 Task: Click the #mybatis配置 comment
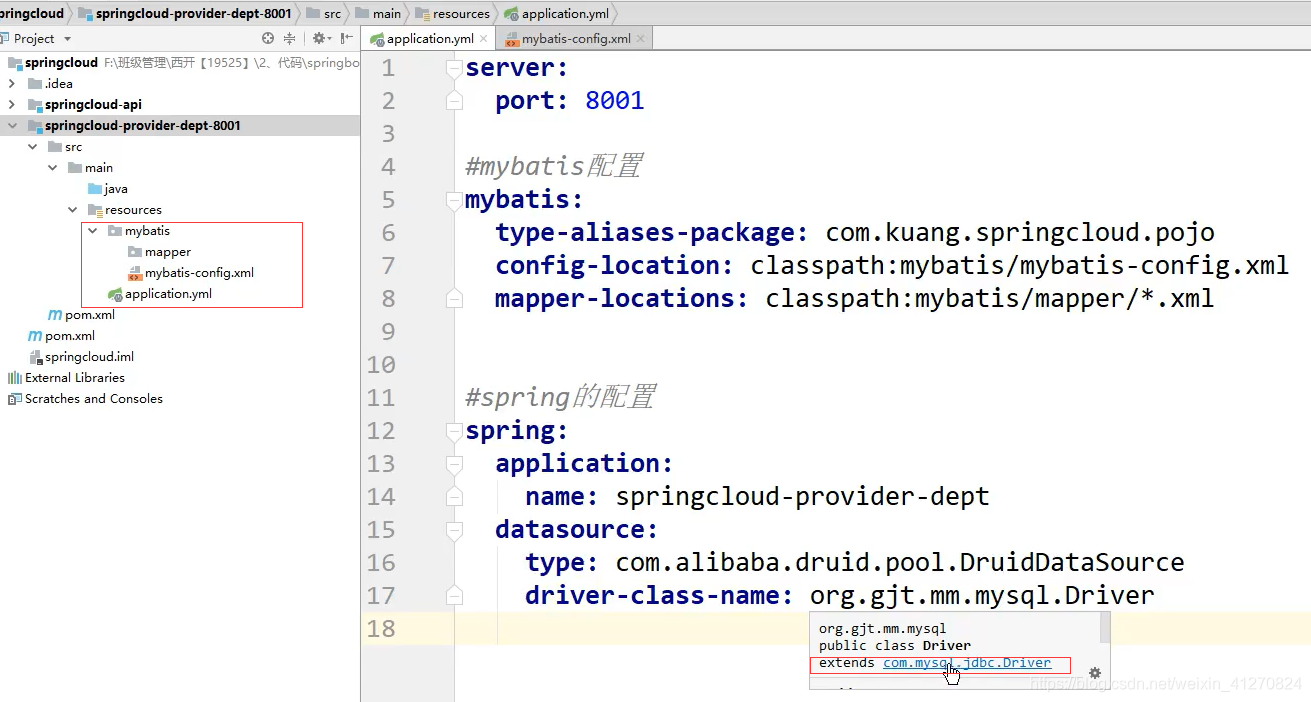[554, 167]
